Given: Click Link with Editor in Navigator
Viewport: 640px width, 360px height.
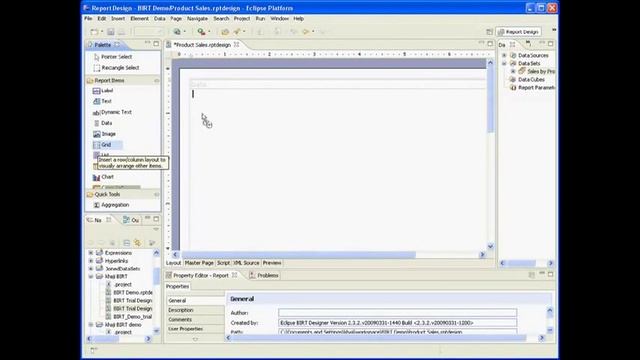Looking at the screenshot, I should point(138,243).
